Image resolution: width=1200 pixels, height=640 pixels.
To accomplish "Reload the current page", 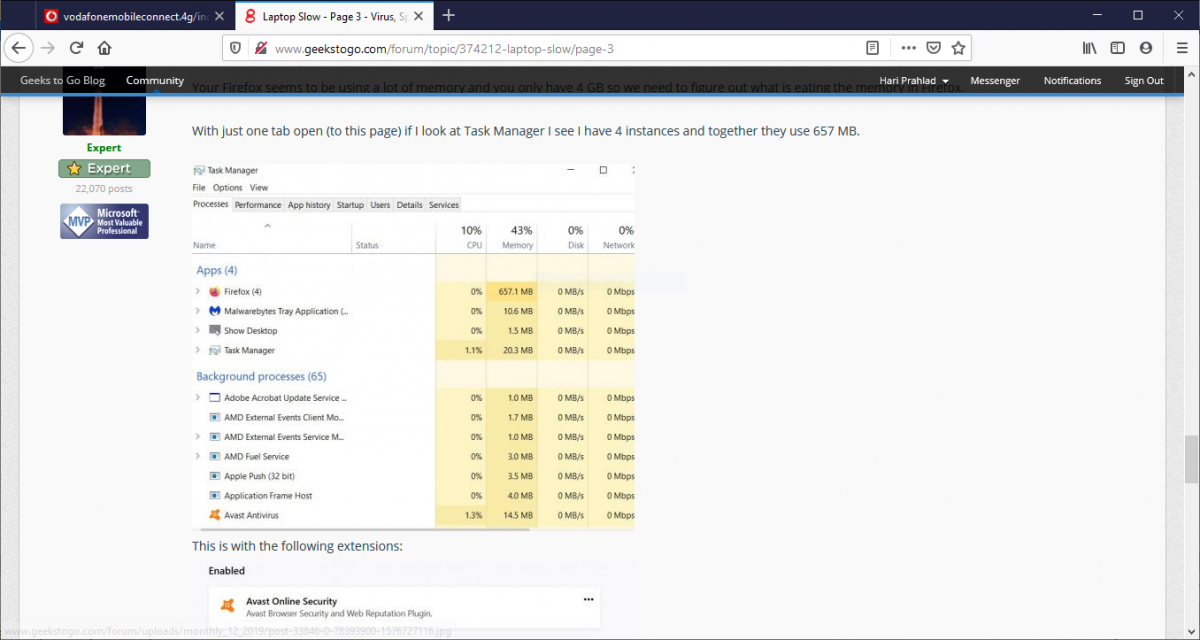I will (x=76, y=48).
